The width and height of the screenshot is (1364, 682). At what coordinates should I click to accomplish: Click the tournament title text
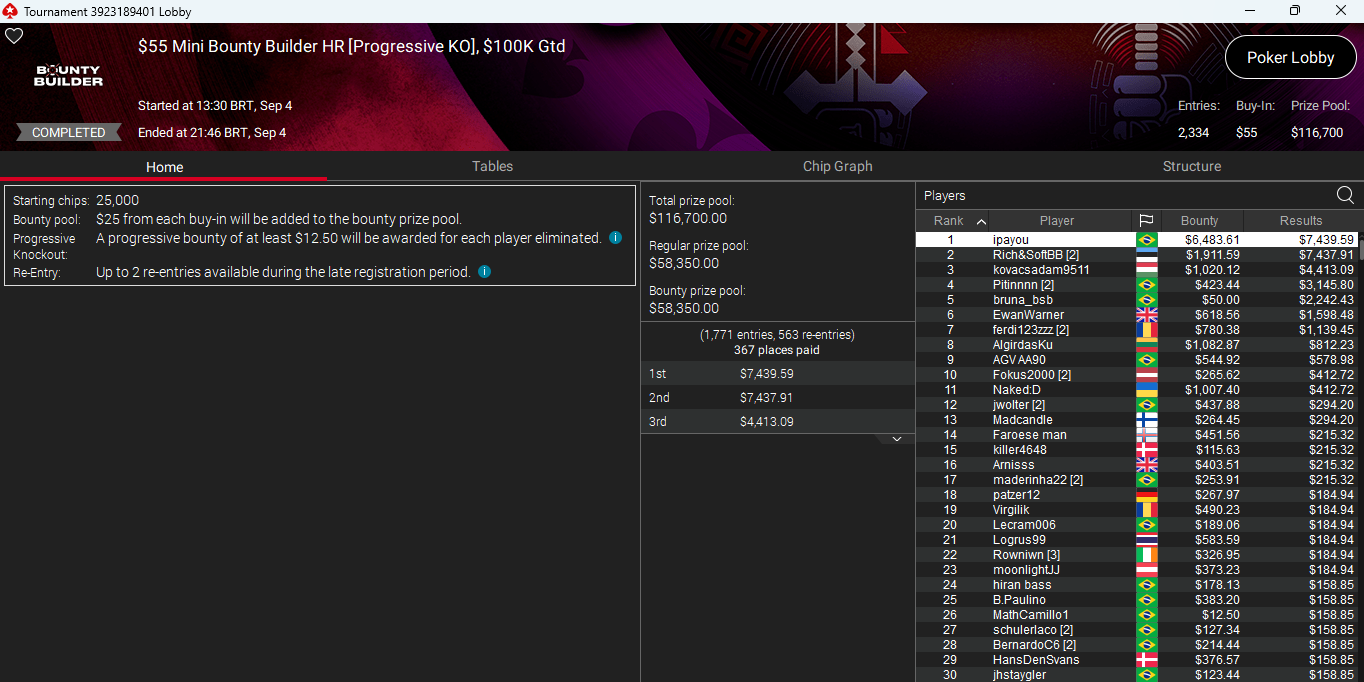pyautogui.click(x=352, y=46)
